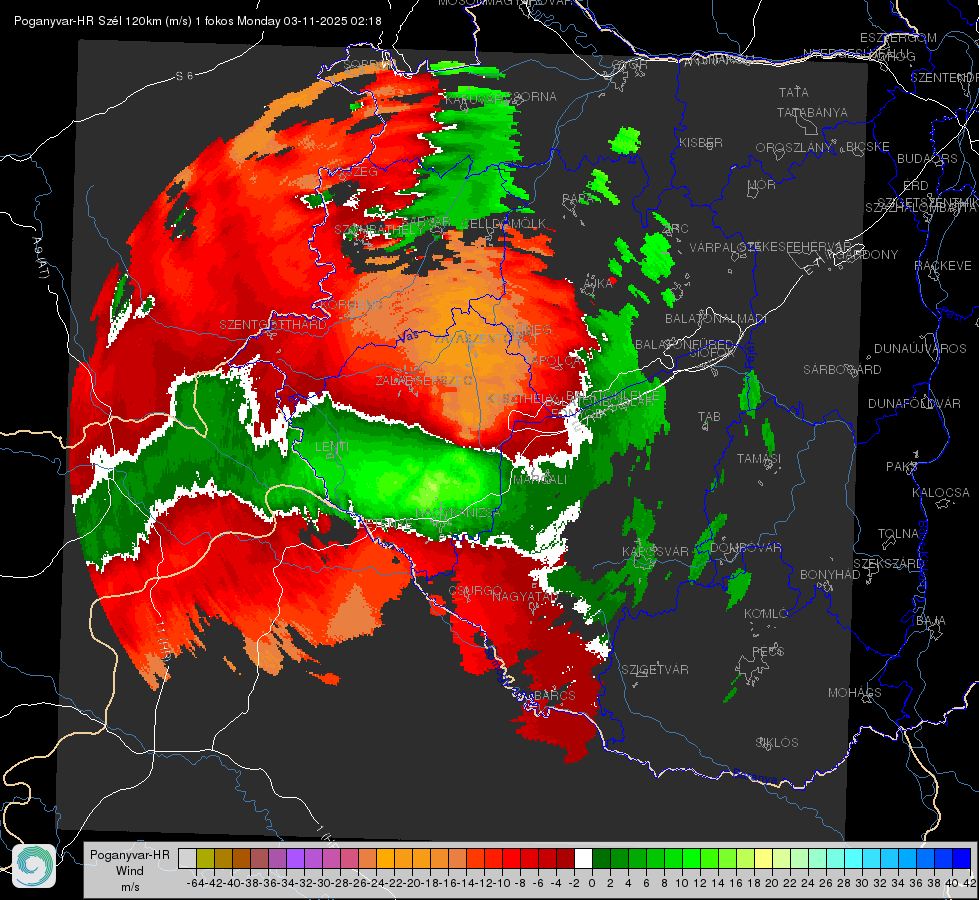The image size is (979, 900).
Task: Click the SZEKSZARD label
Action: [x=888, y=563]
